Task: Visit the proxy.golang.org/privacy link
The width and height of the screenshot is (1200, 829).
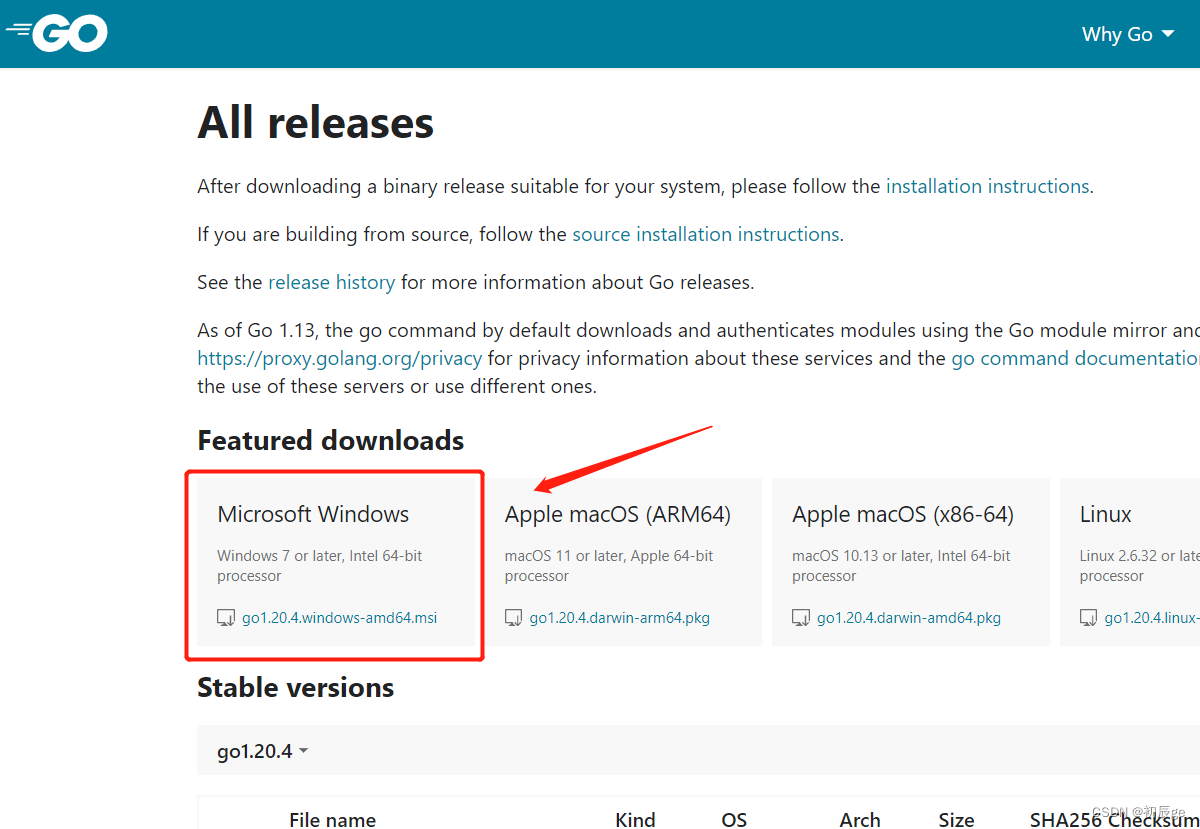Action: coord(339,358)
